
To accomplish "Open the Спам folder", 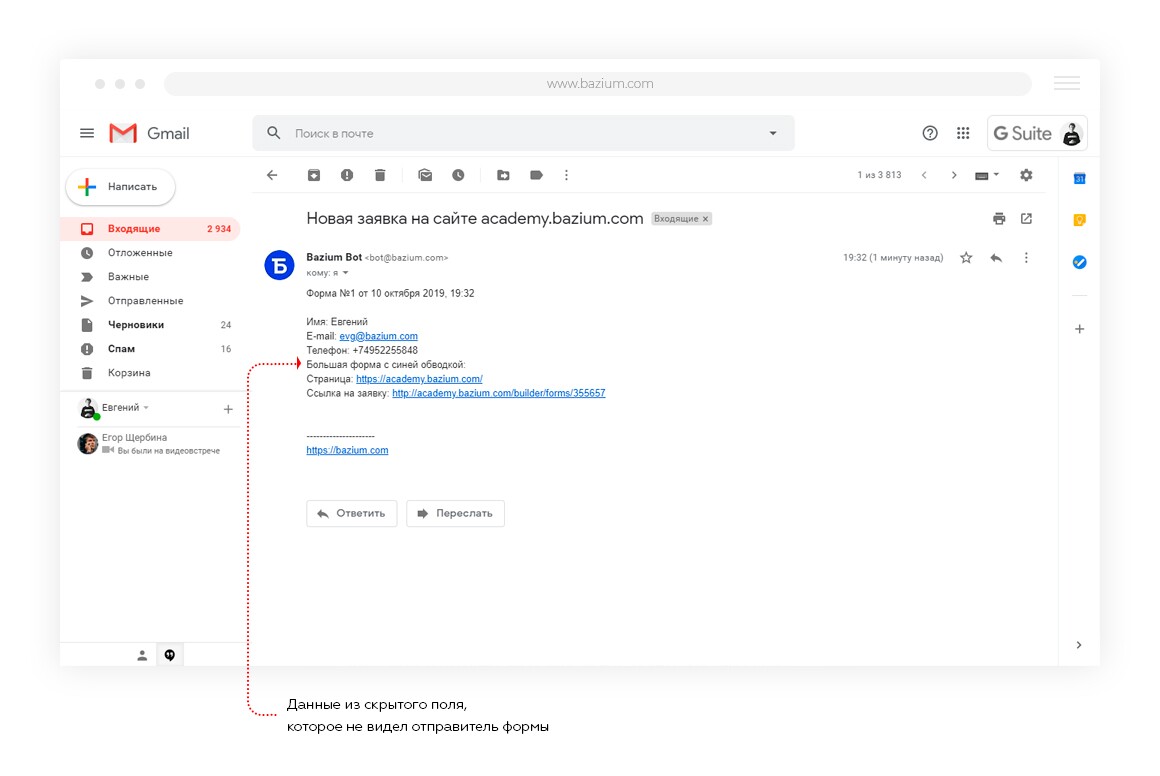I will click(x=150, y=348).
